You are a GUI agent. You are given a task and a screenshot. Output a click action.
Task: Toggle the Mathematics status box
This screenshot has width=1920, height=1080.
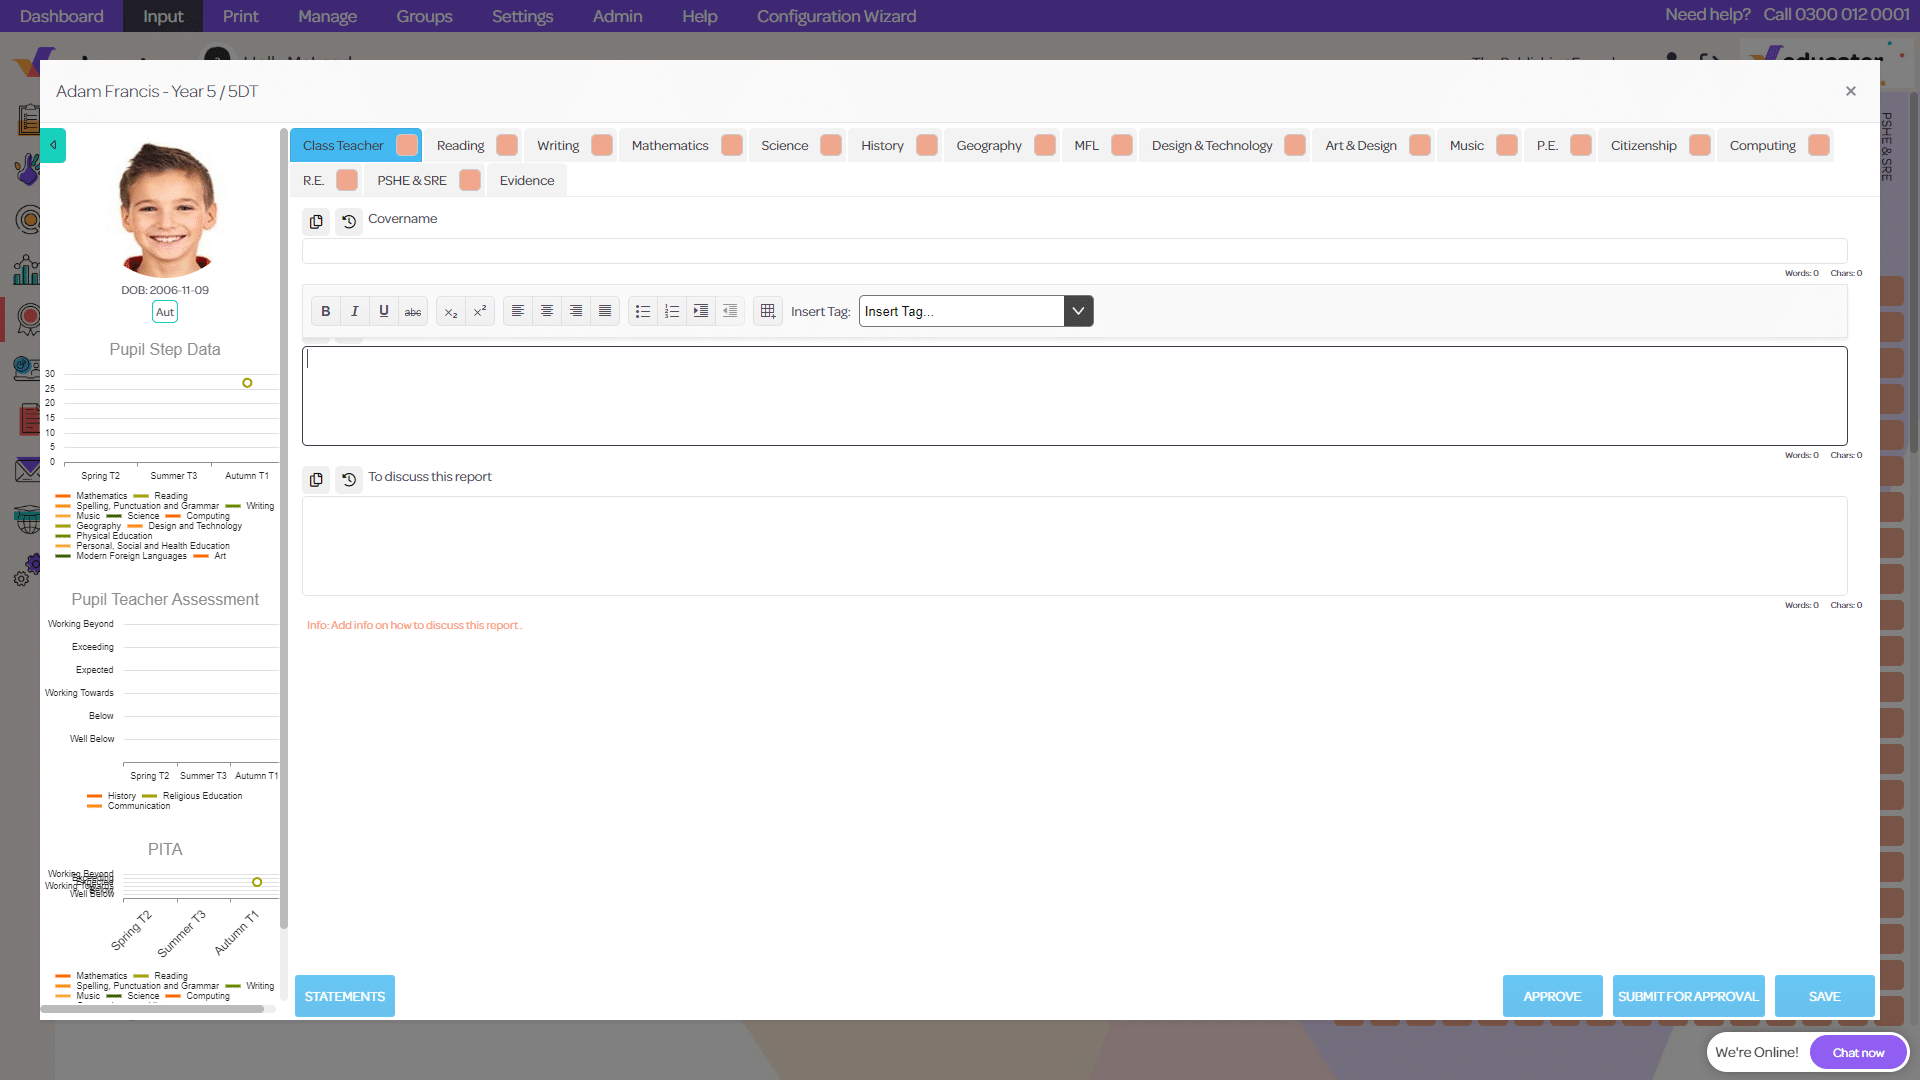732,145
